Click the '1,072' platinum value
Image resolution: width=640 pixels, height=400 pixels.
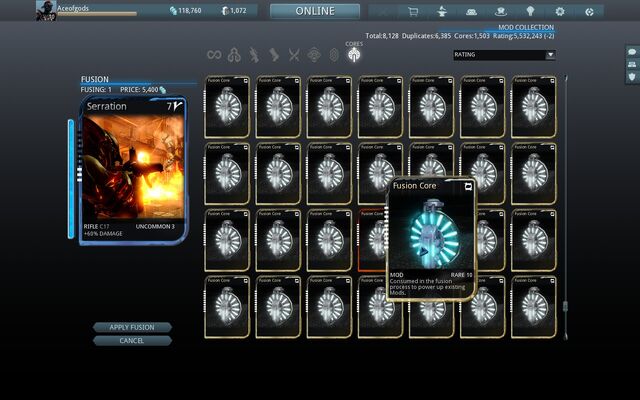tap(238, 11)
